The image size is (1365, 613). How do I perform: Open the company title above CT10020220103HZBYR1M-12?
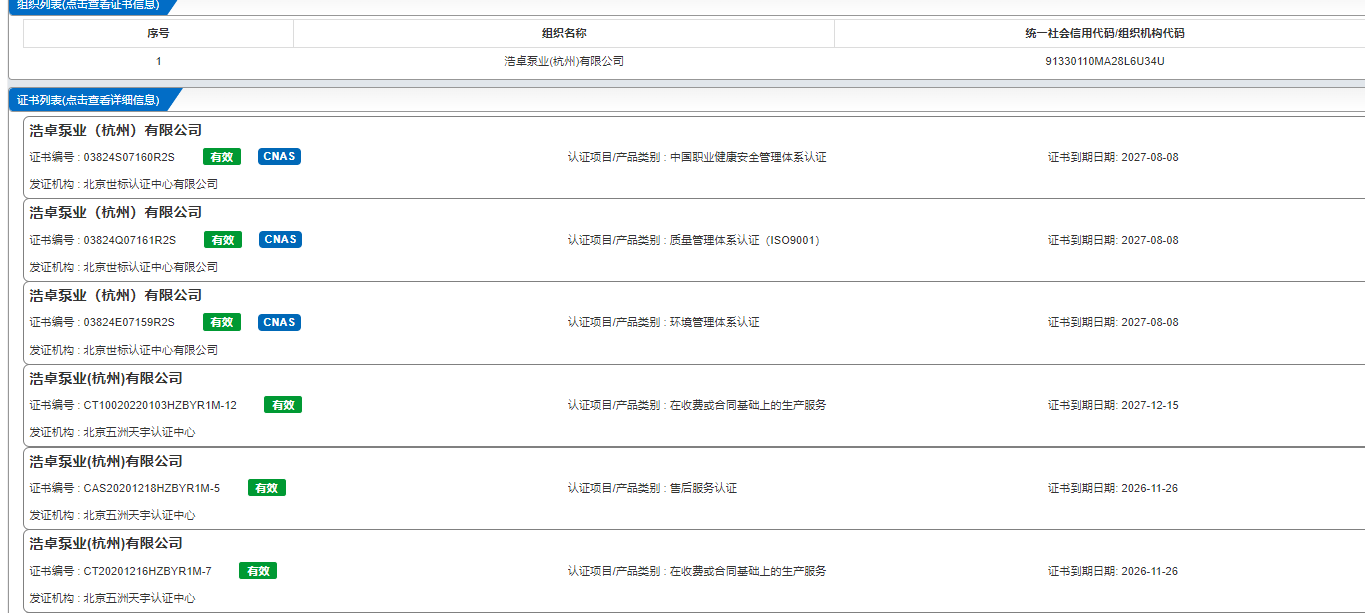click(x=106, y=378)
